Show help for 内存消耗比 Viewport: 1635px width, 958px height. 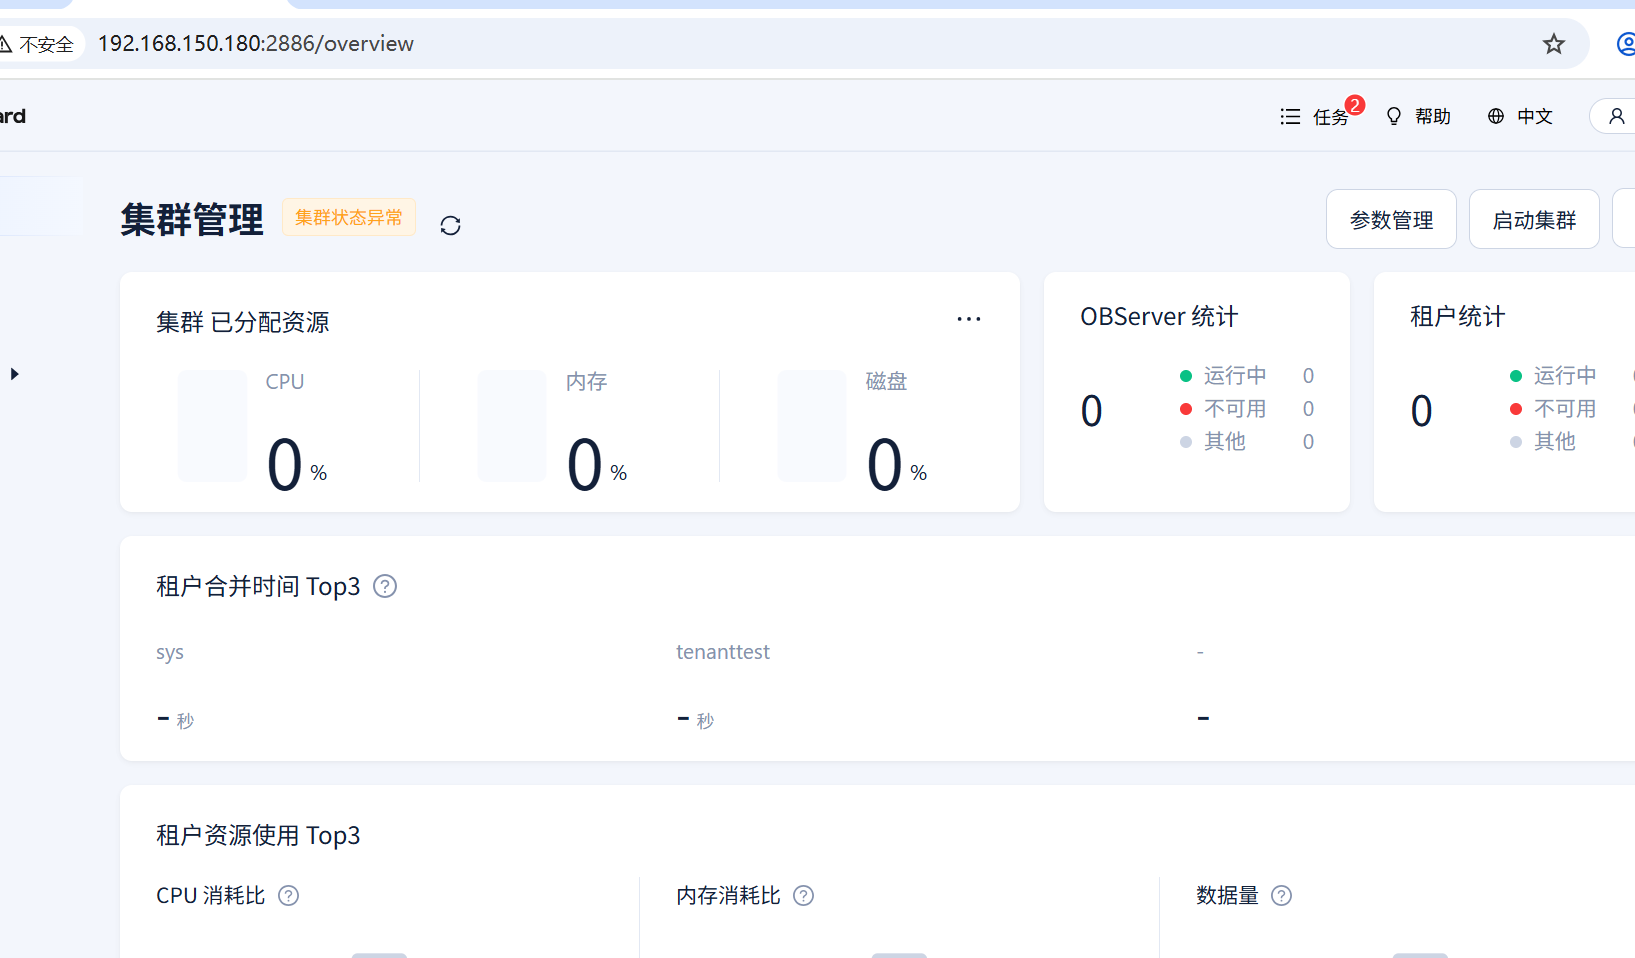(x=803, y=895)
